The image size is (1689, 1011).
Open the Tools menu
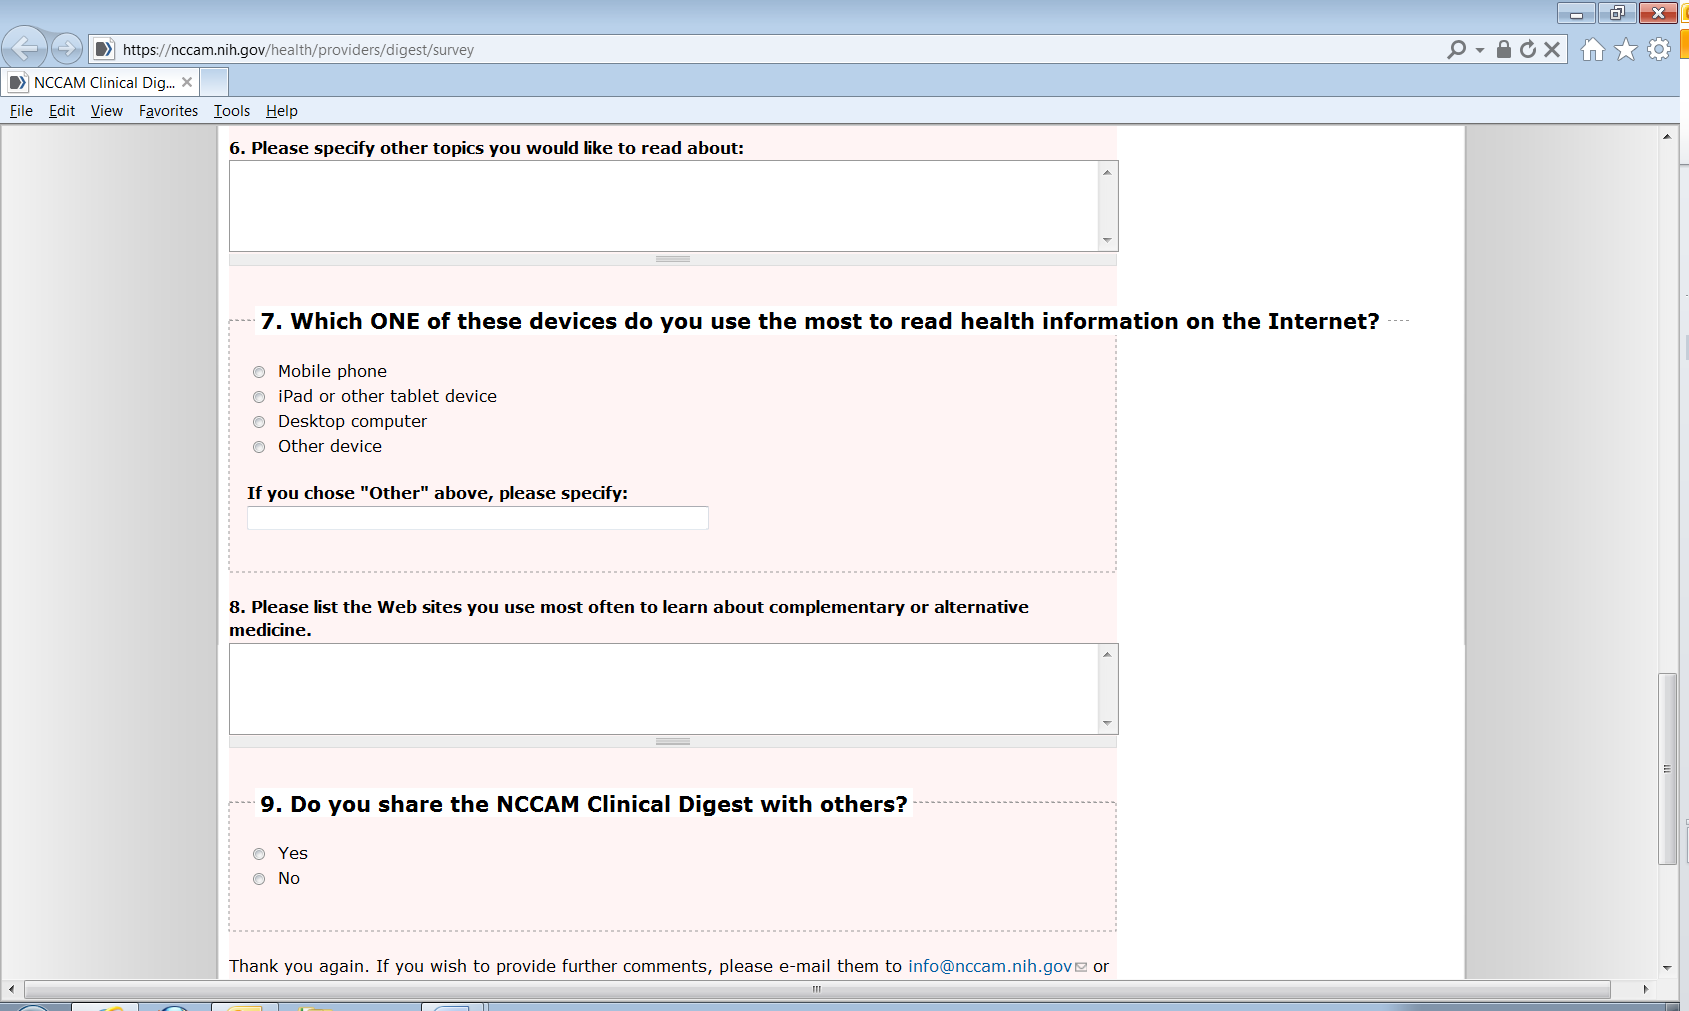coord(232,111)
